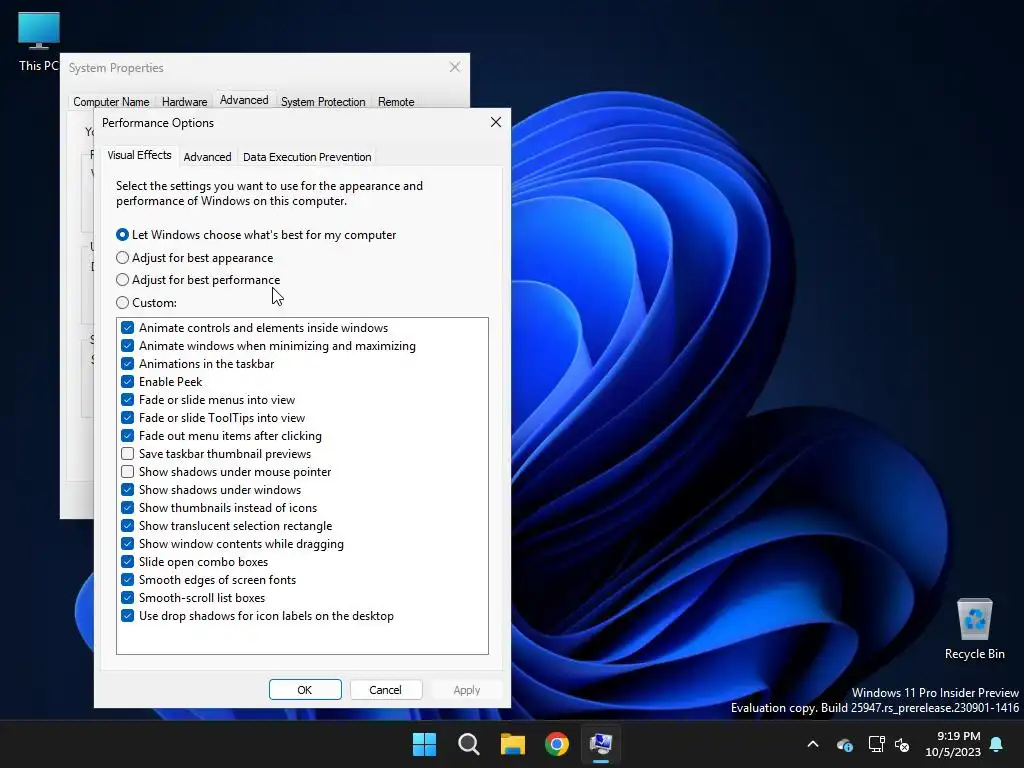Switch to Visual Effects tab
This screenshot has width=1024, height=768.
139,155
